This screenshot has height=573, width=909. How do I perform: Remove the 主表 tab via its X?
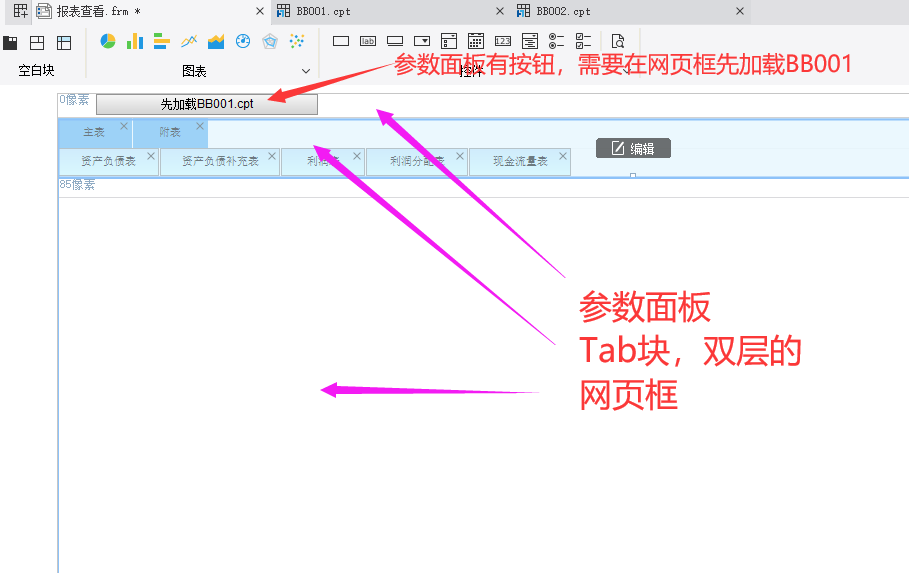pyautogui.click(x=124, y=126)
